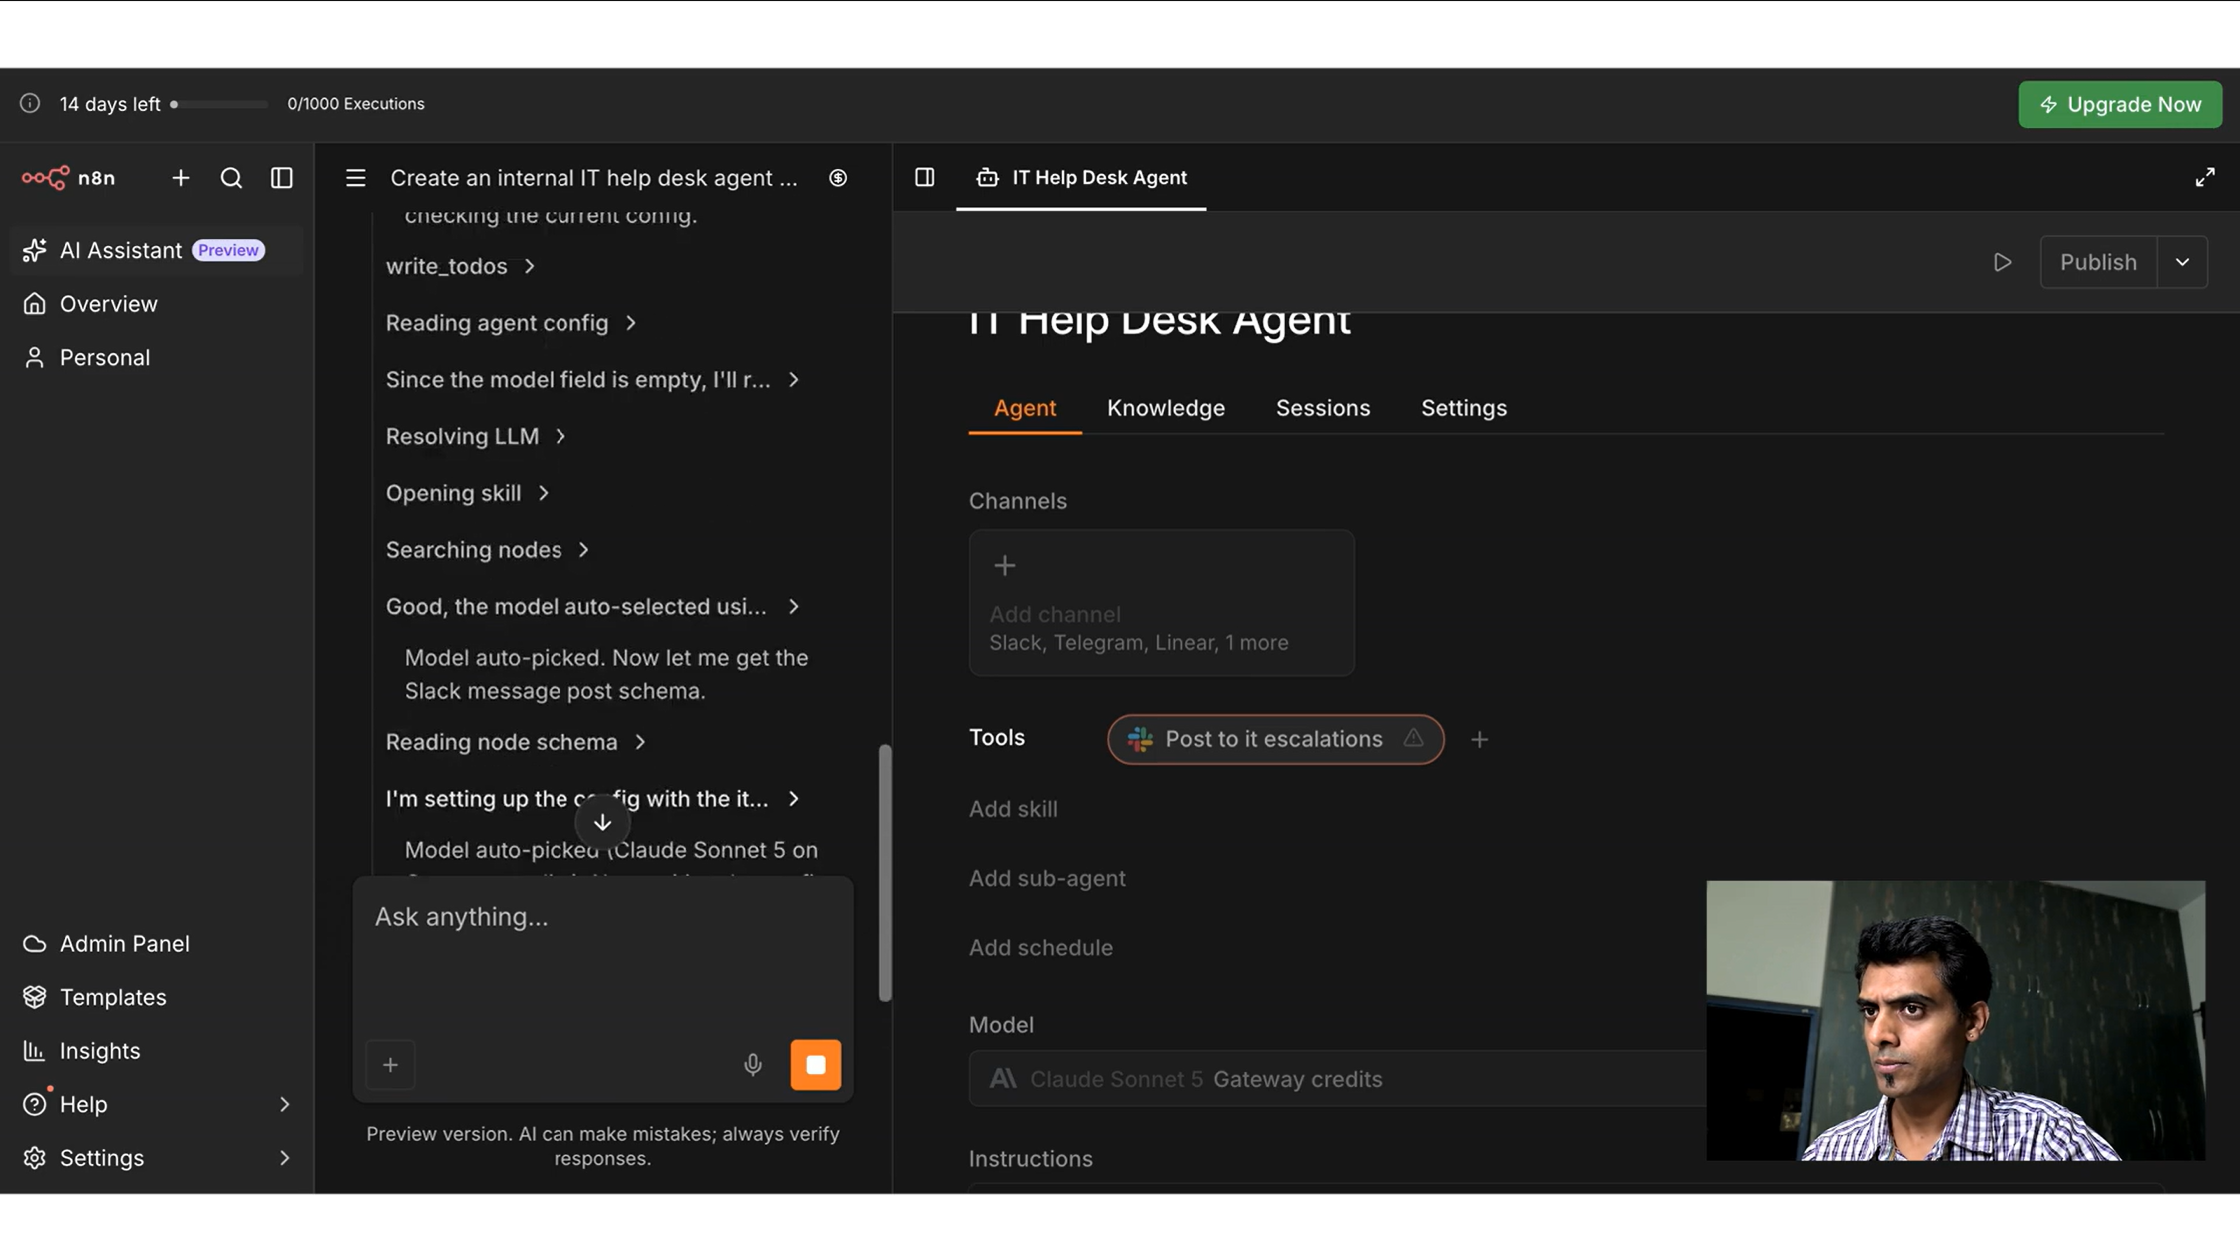
Task: Start voice input with the microphone icon
Action: tap(753, 1065)
